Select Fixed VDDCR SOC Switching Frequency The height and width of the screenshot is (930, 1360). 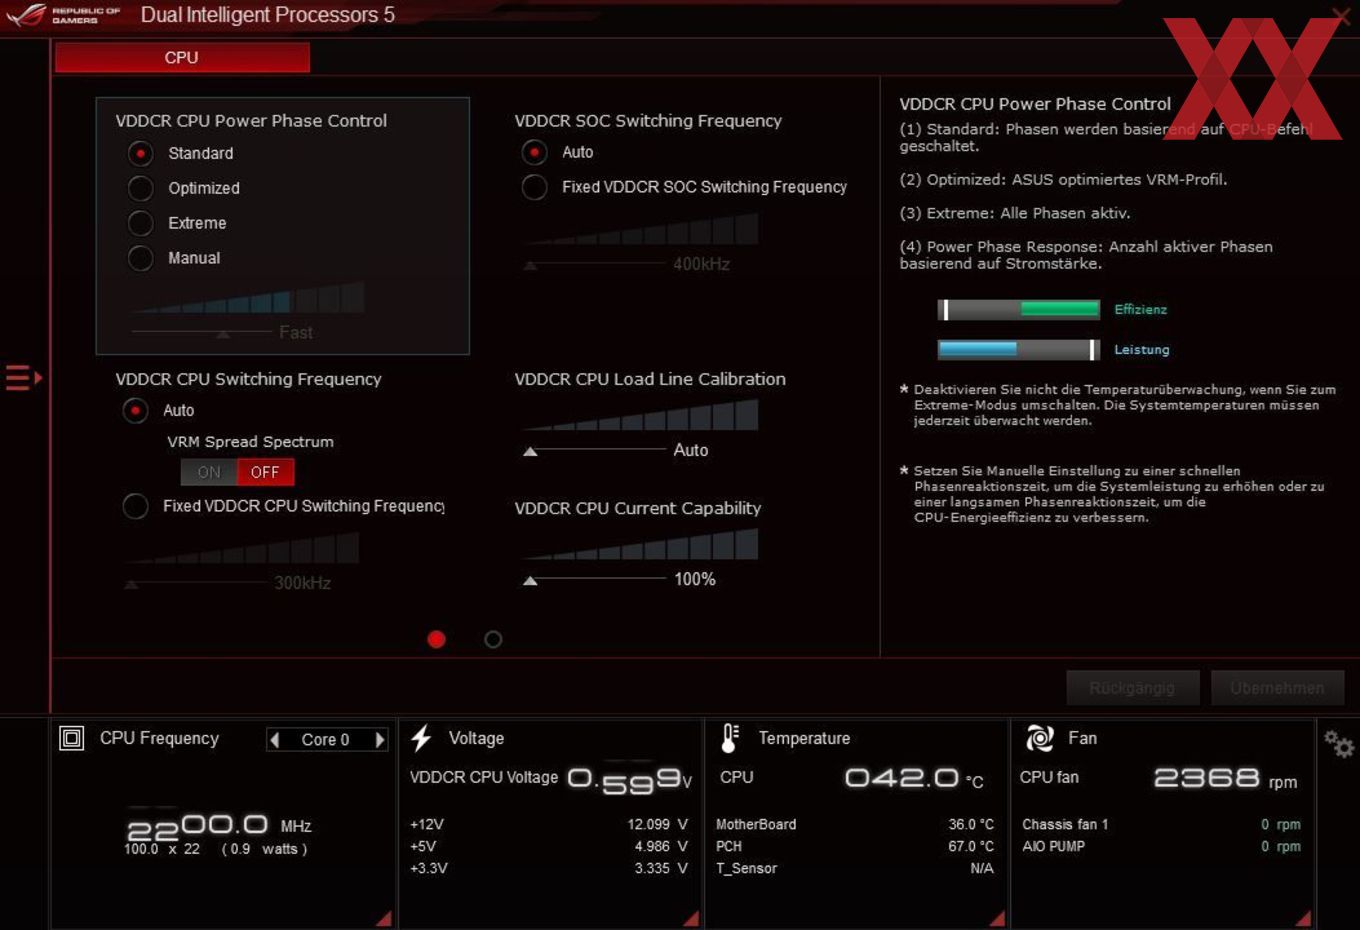[535, 187]
